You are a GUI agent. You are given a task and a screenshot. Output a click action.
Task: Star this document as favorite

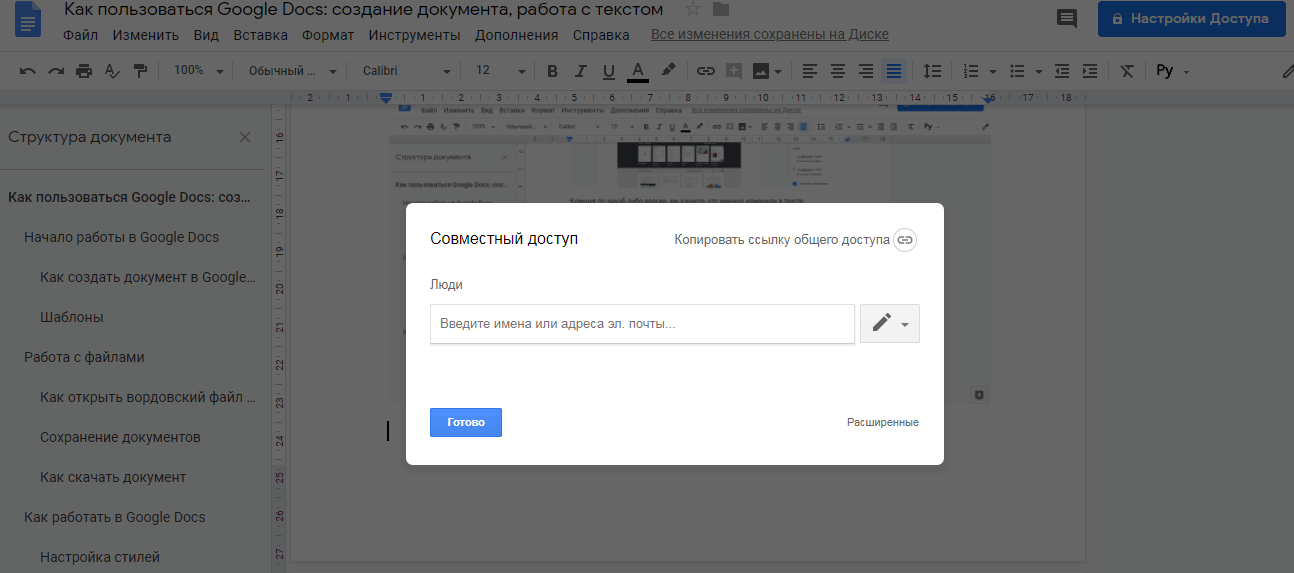[x=693, y=10]
